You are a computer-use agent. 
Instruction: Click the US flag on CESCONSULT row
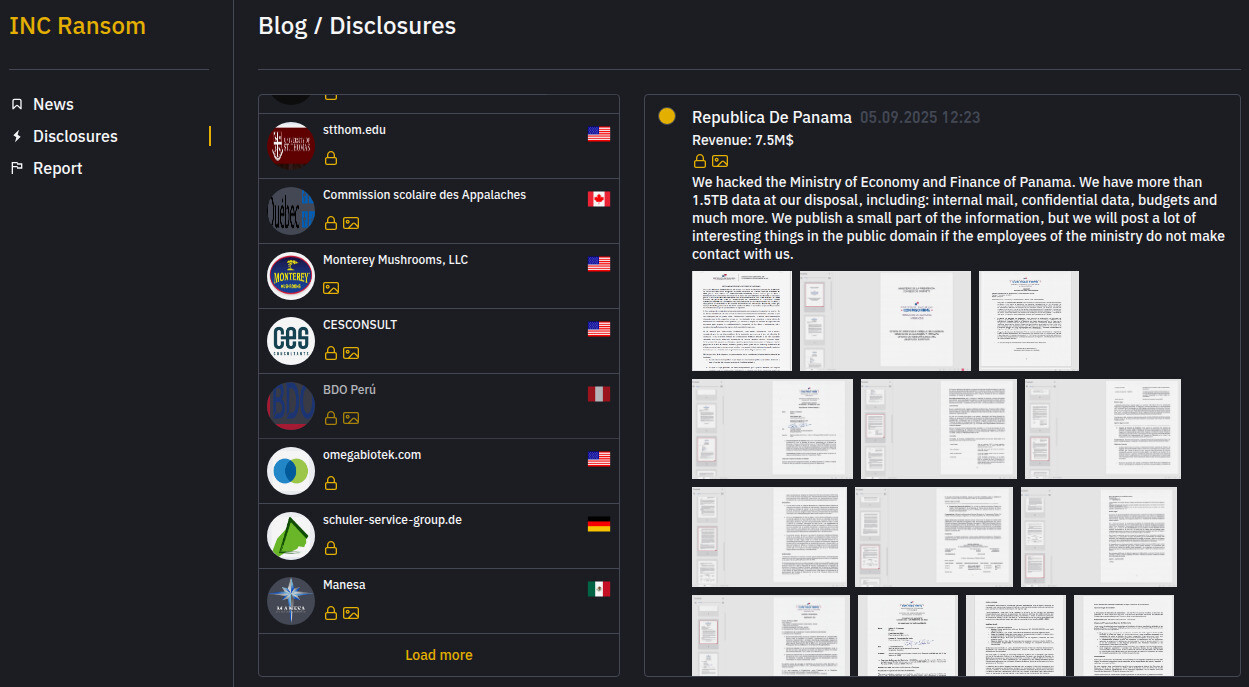599,329
